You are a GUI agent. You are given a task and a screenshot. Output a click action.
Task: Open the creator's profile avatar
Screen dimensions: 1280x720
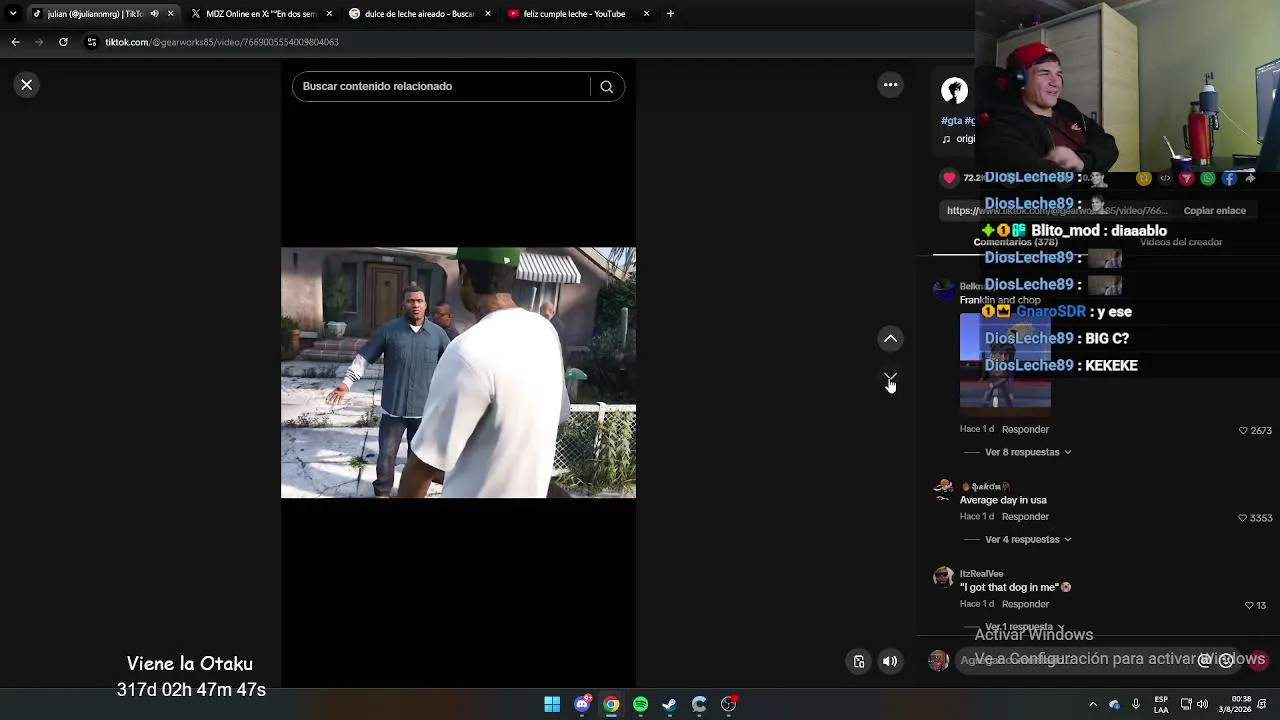pos(954,90)
